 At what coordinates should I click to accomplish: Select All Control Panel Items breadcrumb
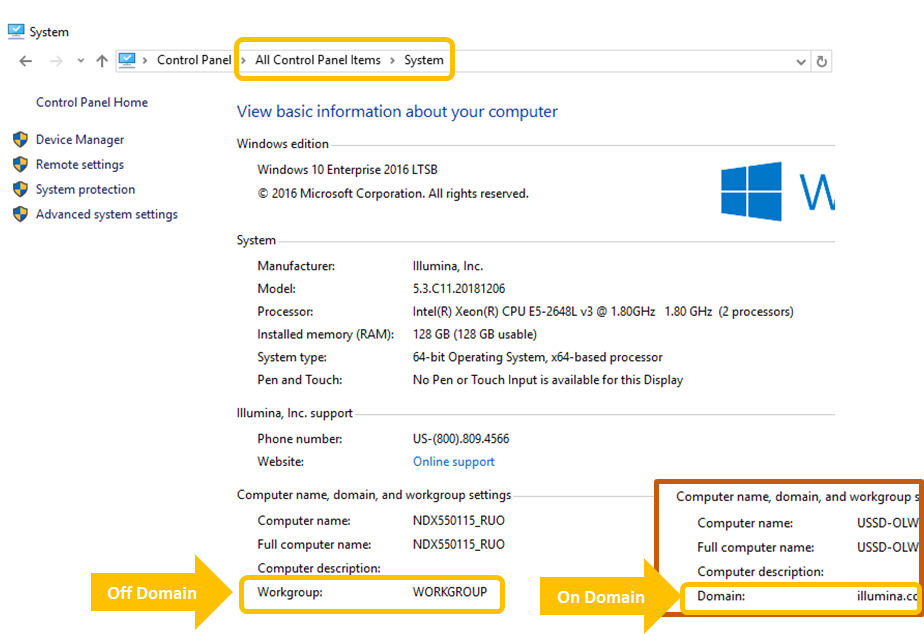(317, 60)
